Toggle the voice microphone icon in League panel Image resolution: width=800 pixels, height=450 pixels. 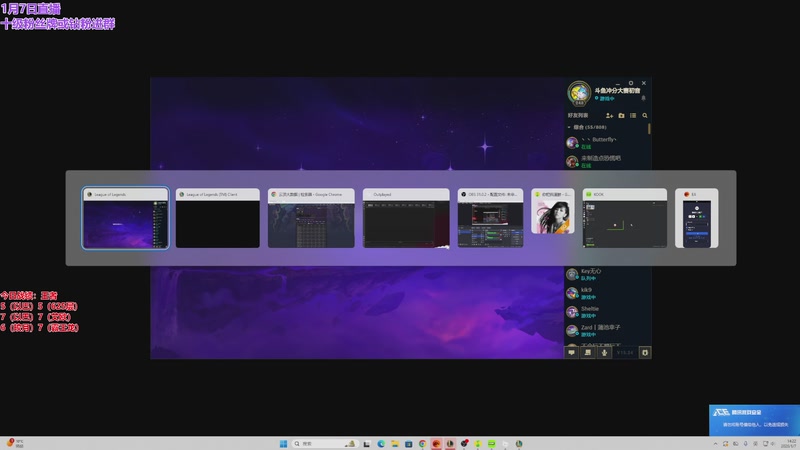point(605,353)
